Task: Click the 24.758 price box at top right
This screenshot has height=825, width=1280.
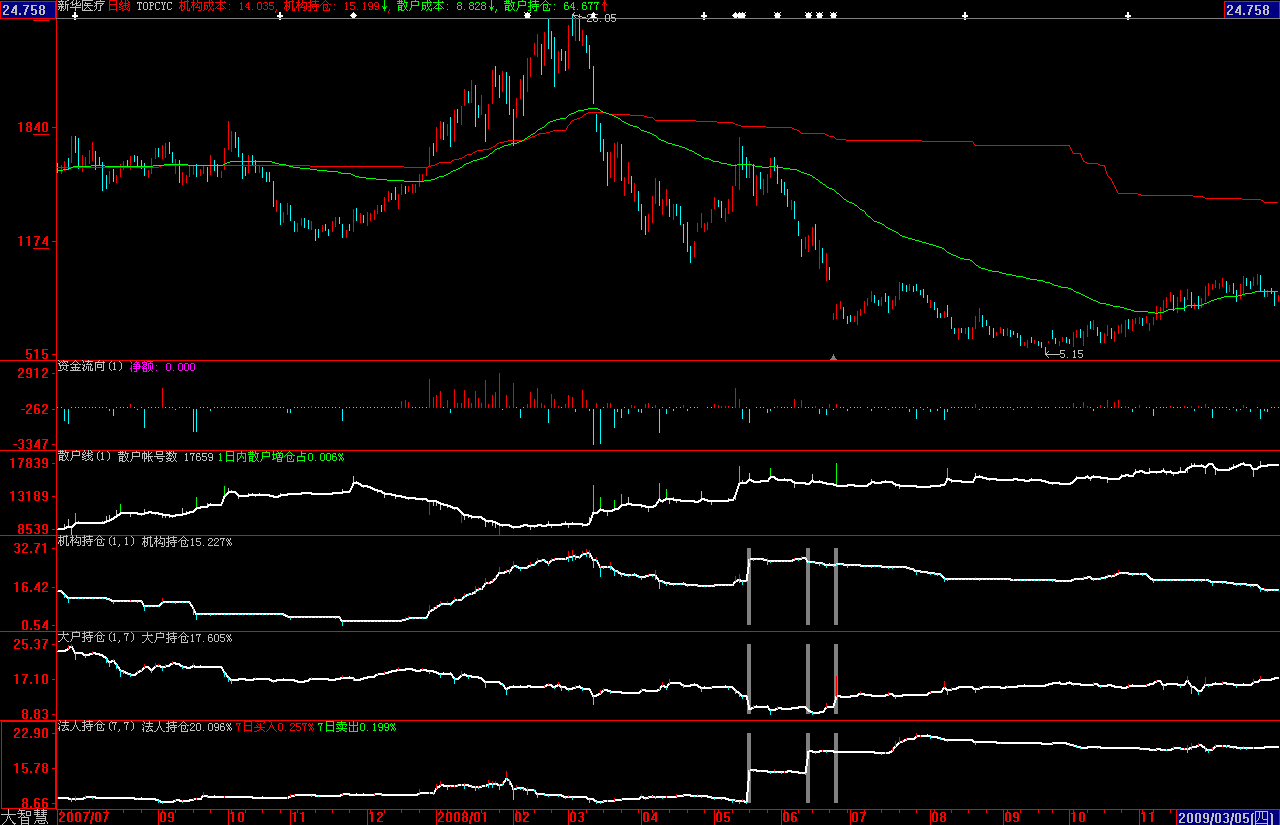Action: (1250, 9)
